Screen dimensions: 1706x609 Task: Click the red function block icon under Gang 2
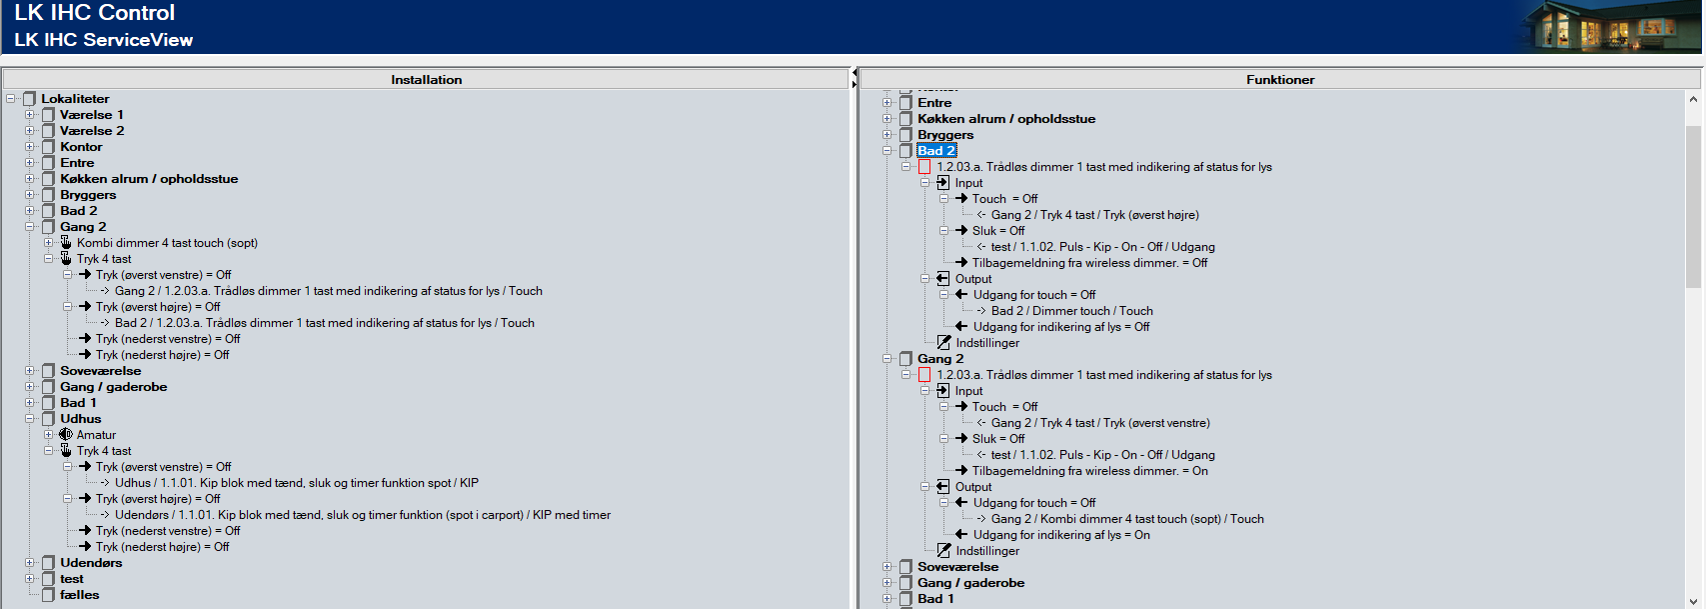(924, 375)
